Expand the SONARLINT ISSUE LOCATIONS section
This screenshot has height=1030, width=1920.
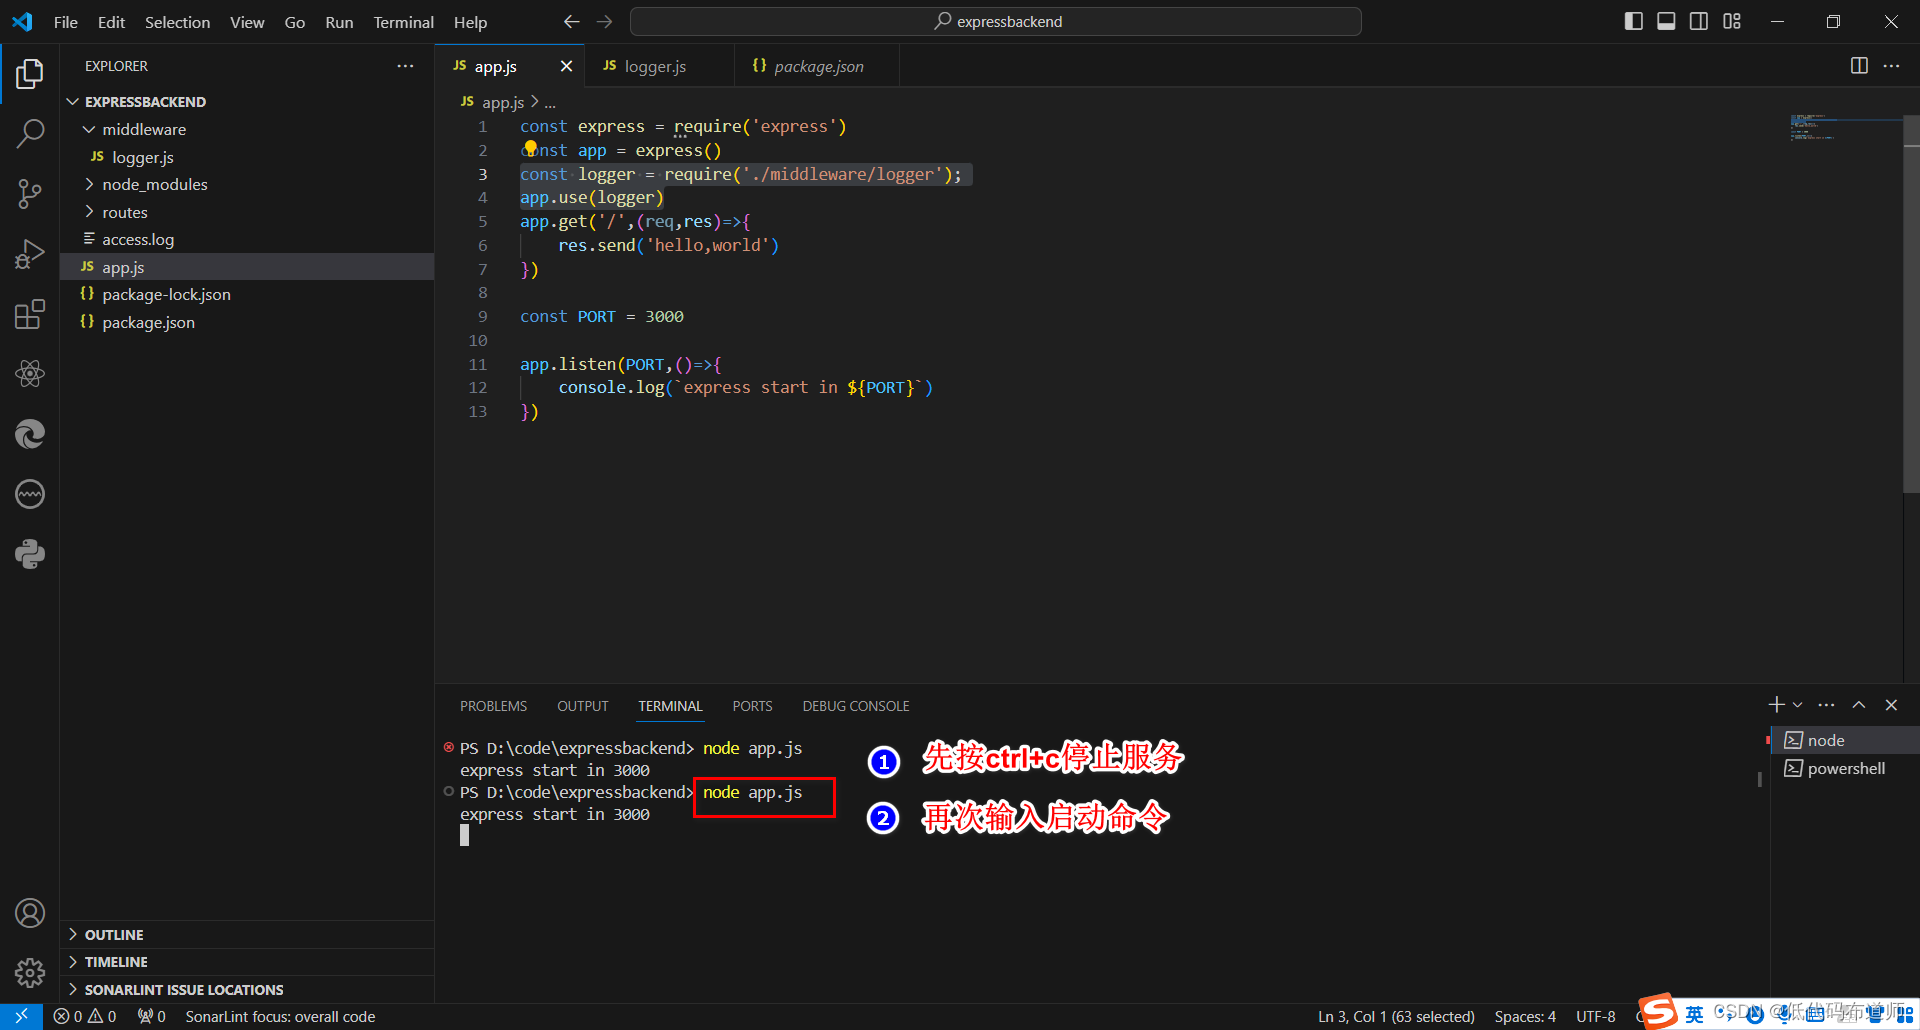(247, 990)
